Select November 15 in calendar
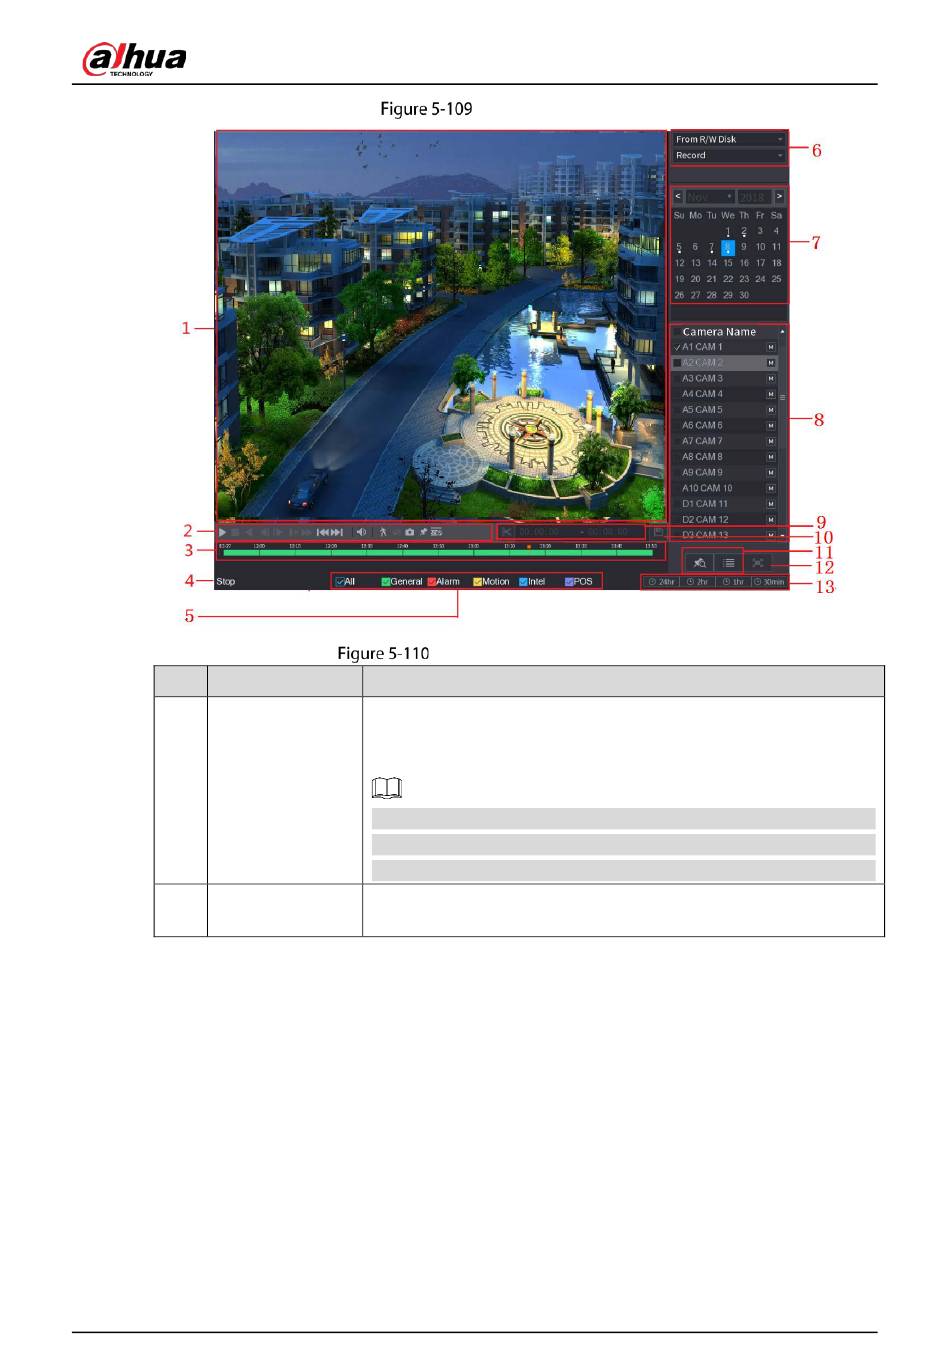950x1359 pixels. 728,263
